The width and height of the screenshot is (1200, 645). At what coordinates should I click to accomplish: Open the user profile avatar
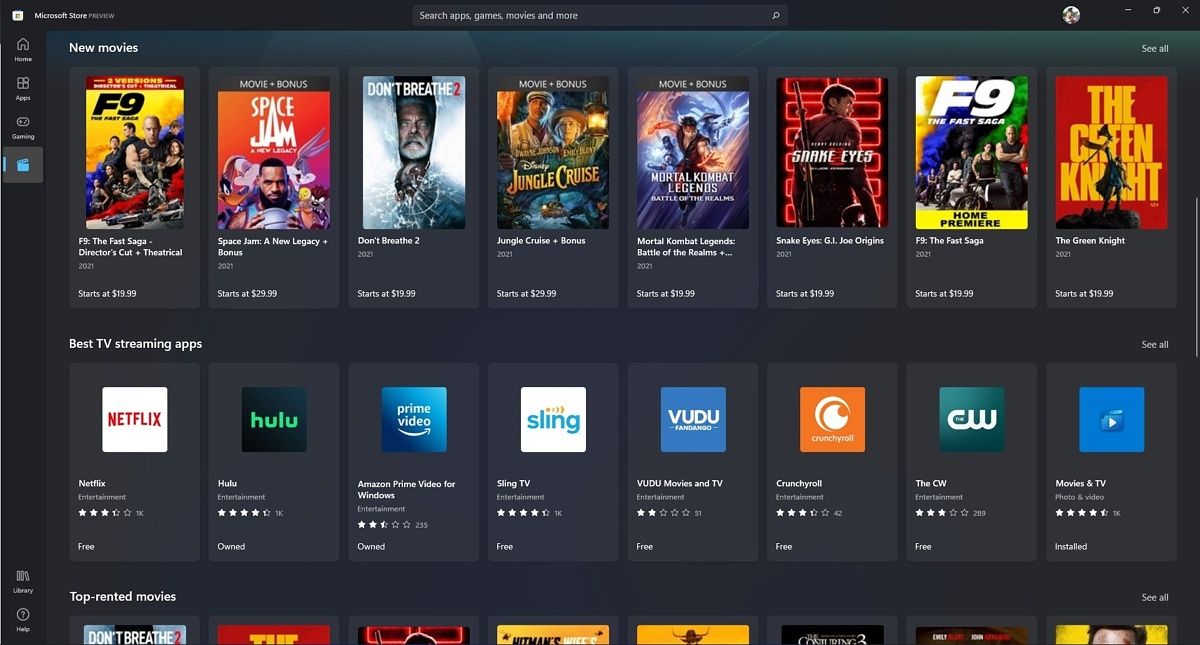(1071, 15)
